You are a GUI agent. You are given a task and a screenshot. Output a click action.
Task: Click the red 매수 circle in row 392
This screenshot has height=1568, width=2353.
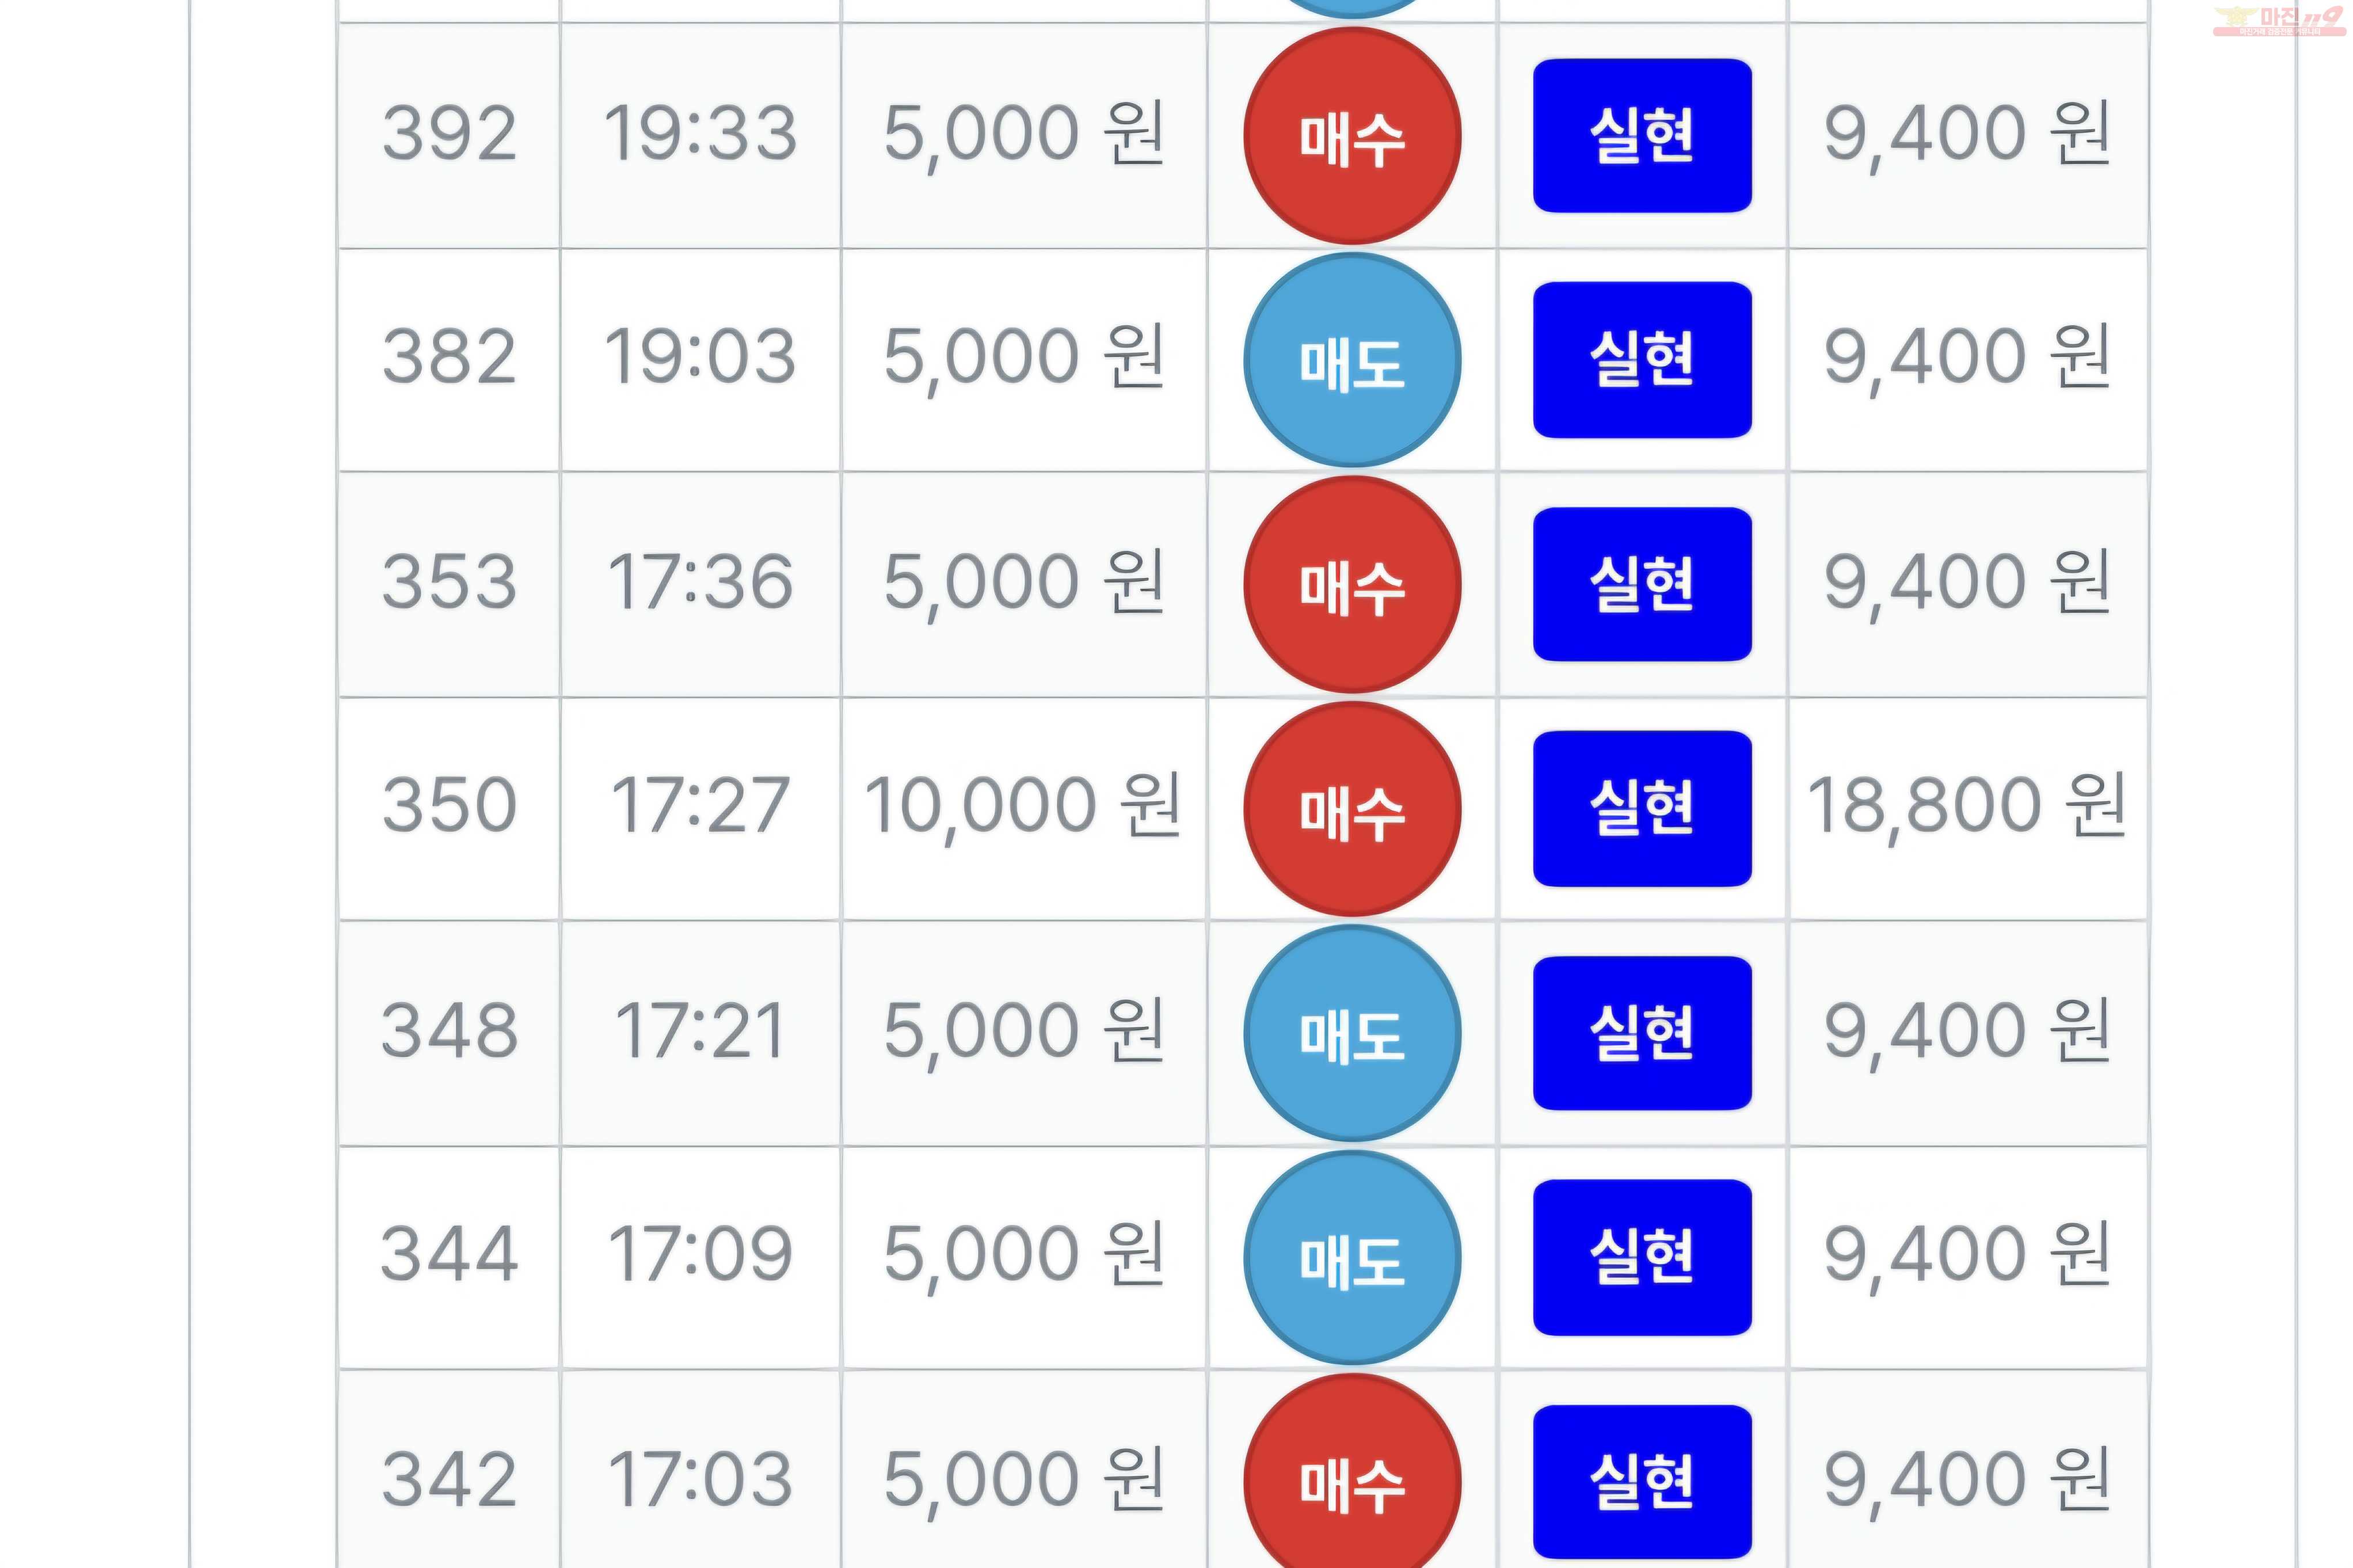point(1352,136)
